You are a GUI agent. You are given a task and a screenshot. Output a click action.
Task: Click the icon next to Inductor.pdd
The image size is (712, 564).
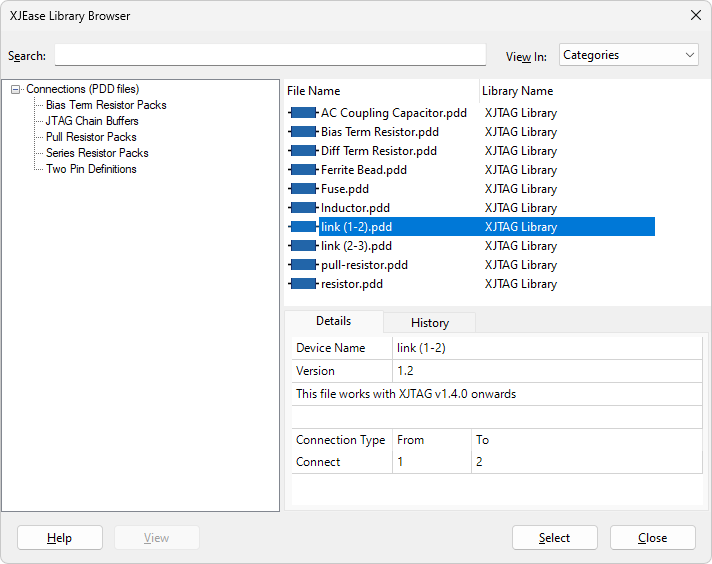[x=303, y=208]
